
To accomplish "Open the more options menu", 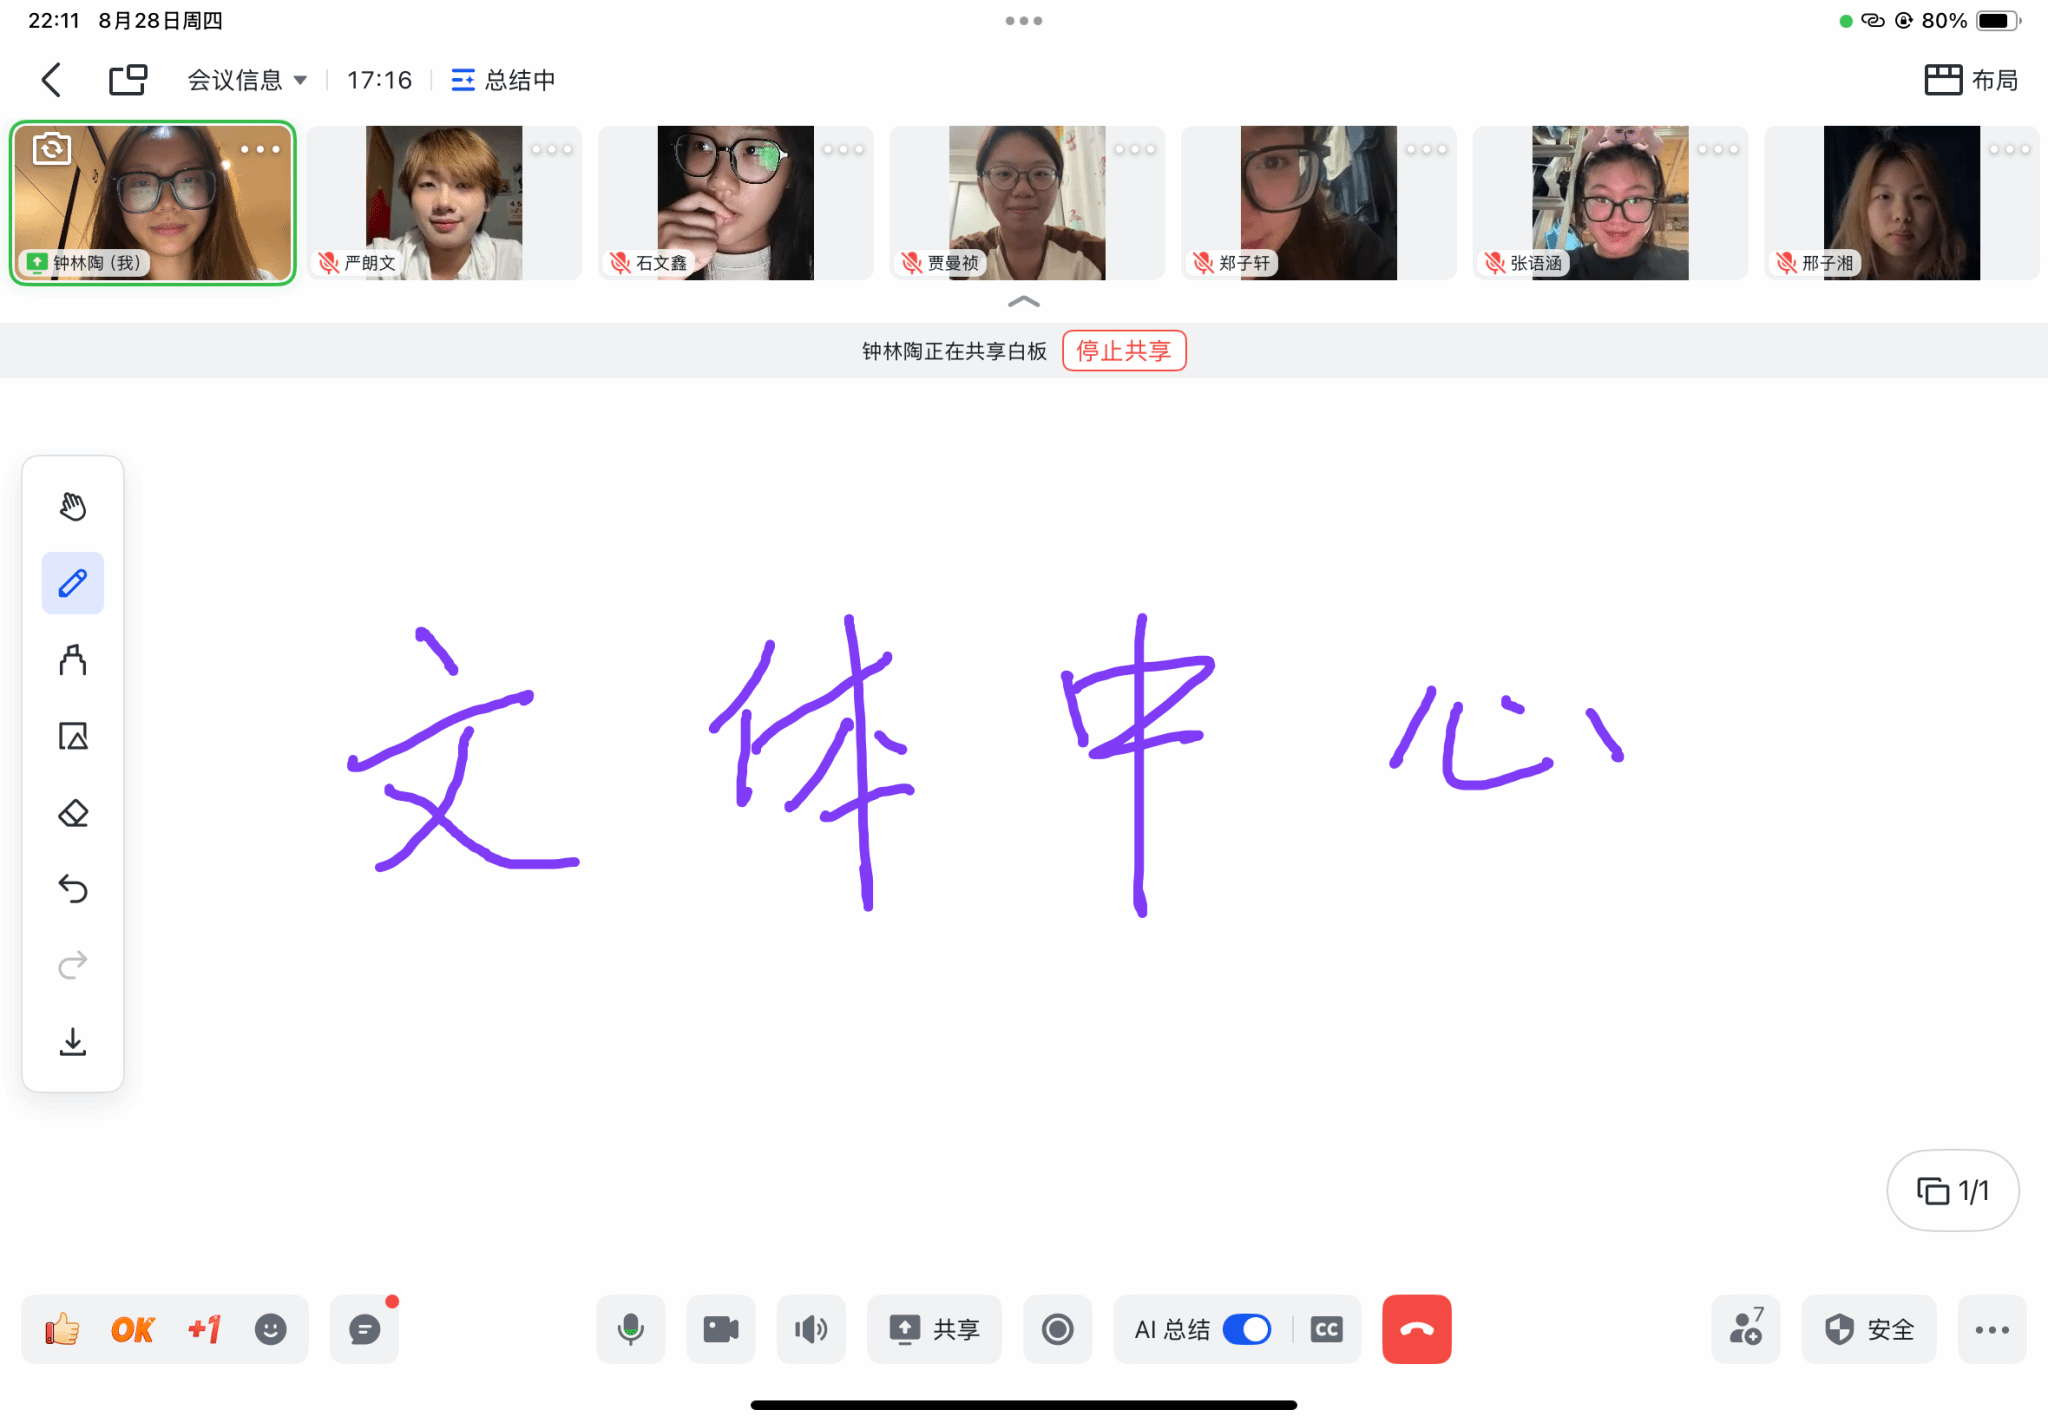I will pos(1991,1329).
